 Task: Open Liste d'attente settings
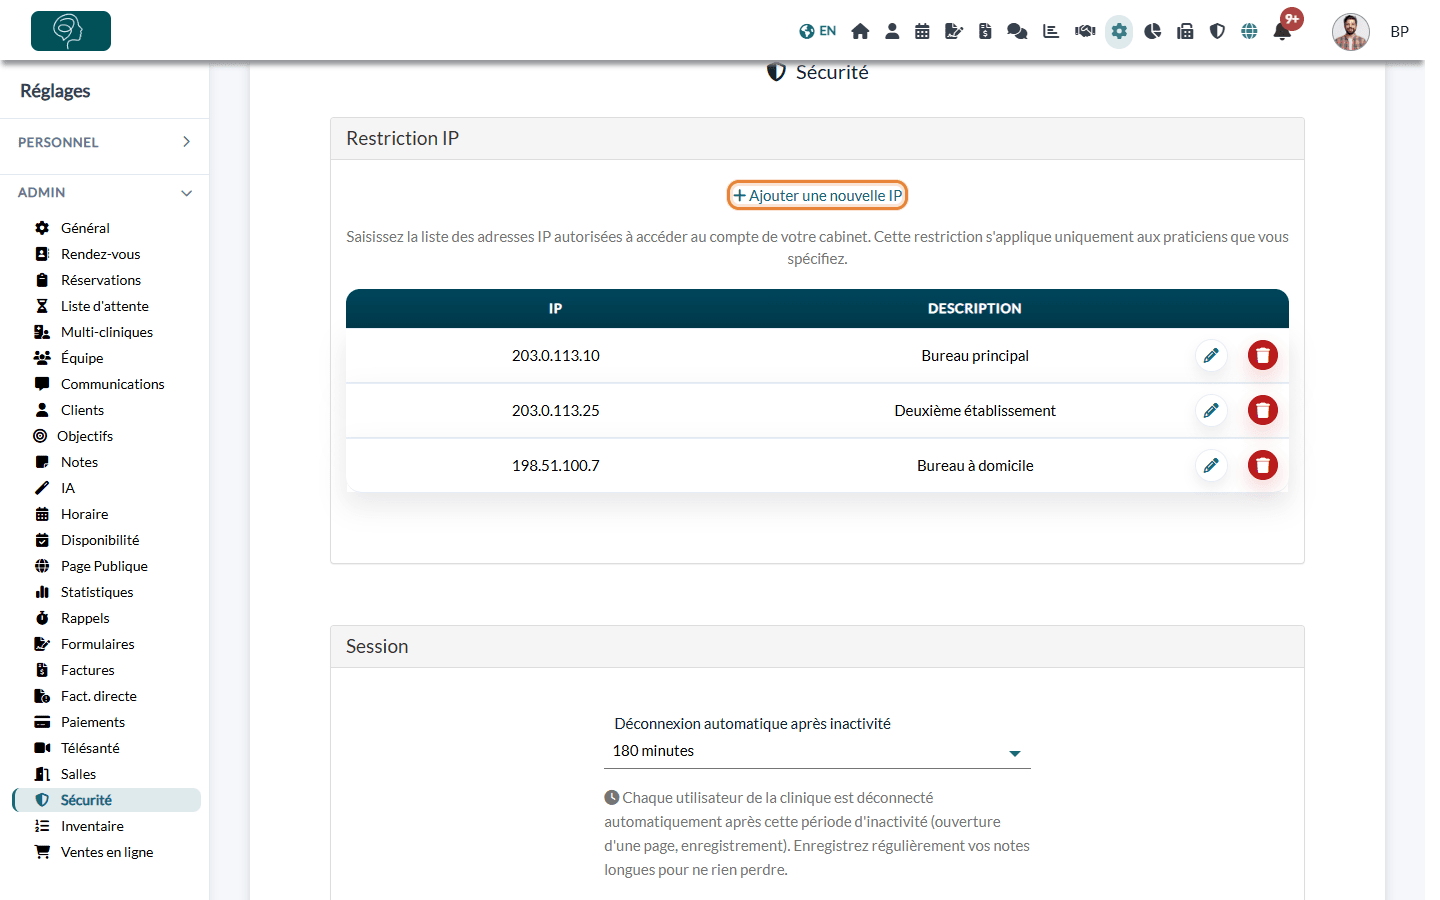104,306
